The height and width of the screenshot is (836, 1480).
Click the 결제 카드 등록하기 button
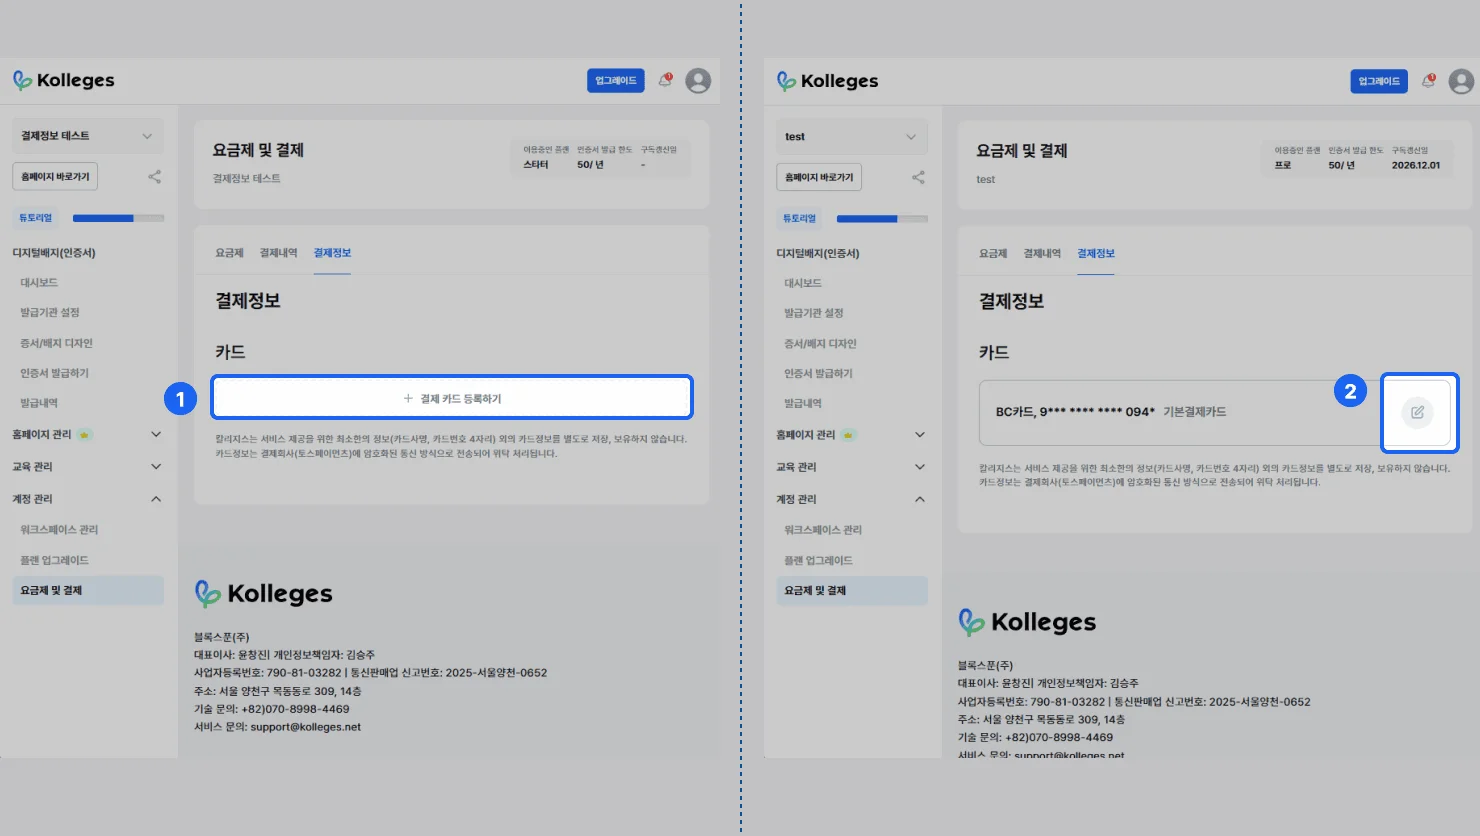click(452, 398)
